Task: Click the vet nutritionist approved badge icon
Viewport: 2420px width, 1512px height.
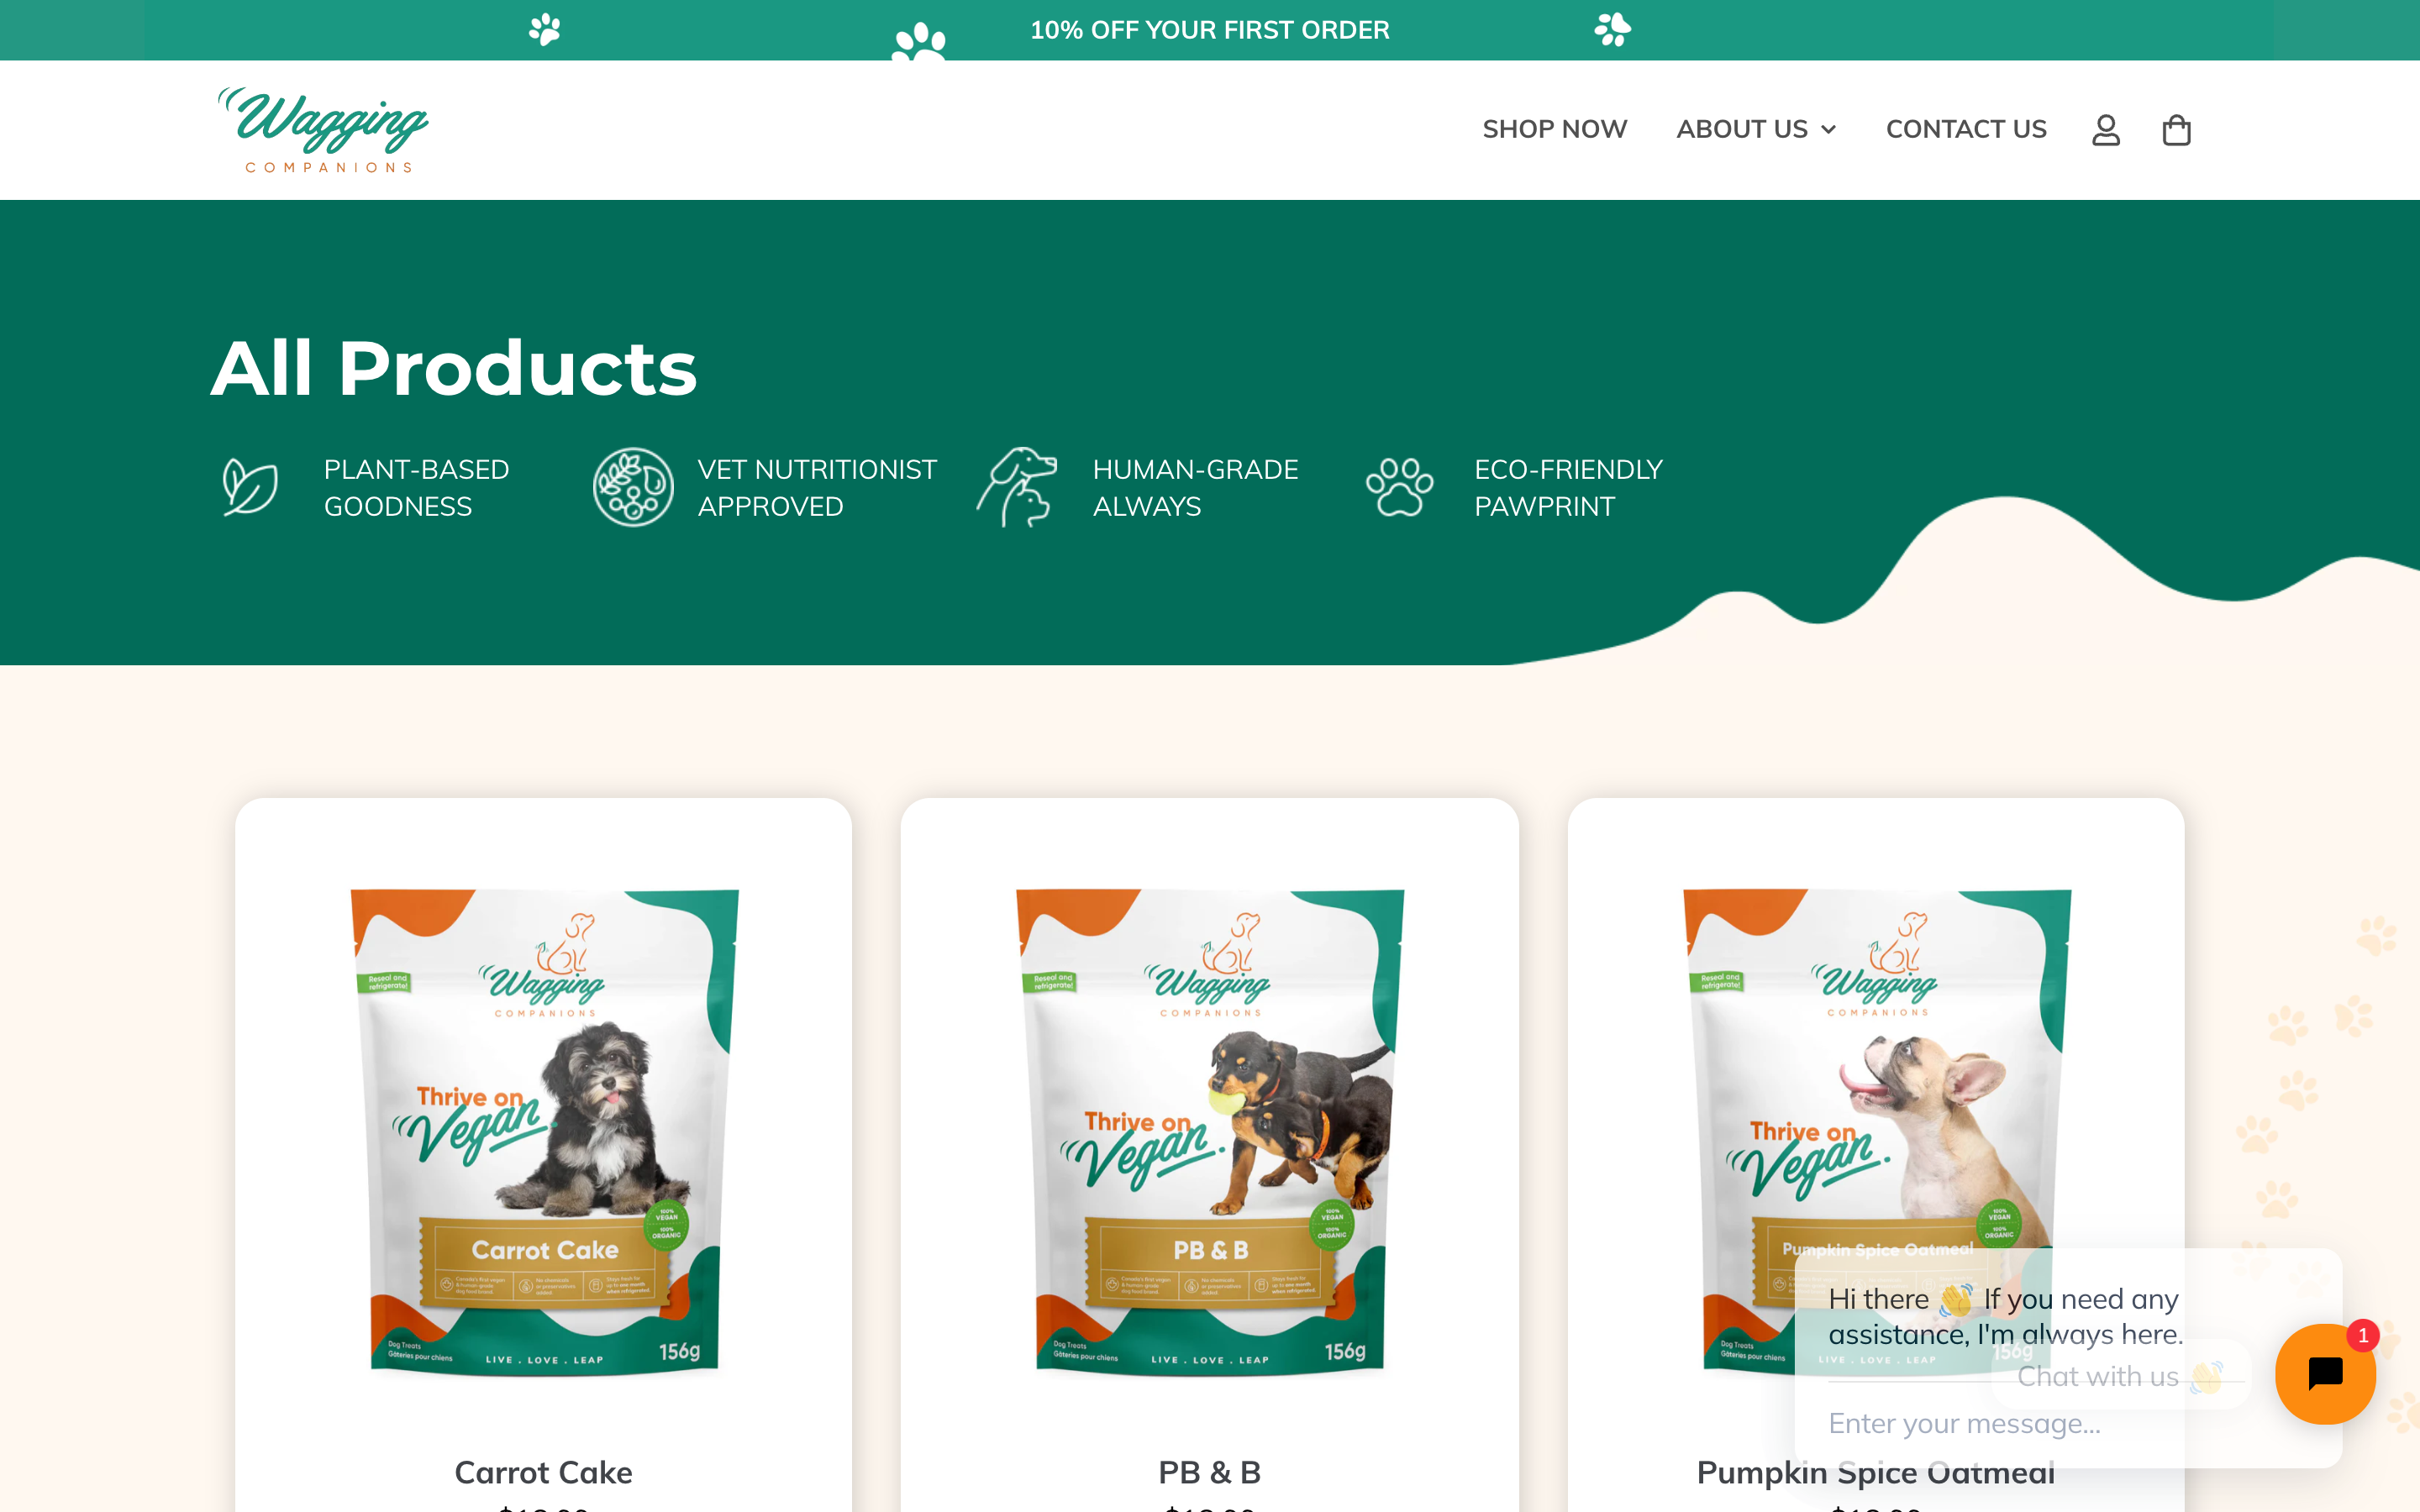Action: (633, 487)
